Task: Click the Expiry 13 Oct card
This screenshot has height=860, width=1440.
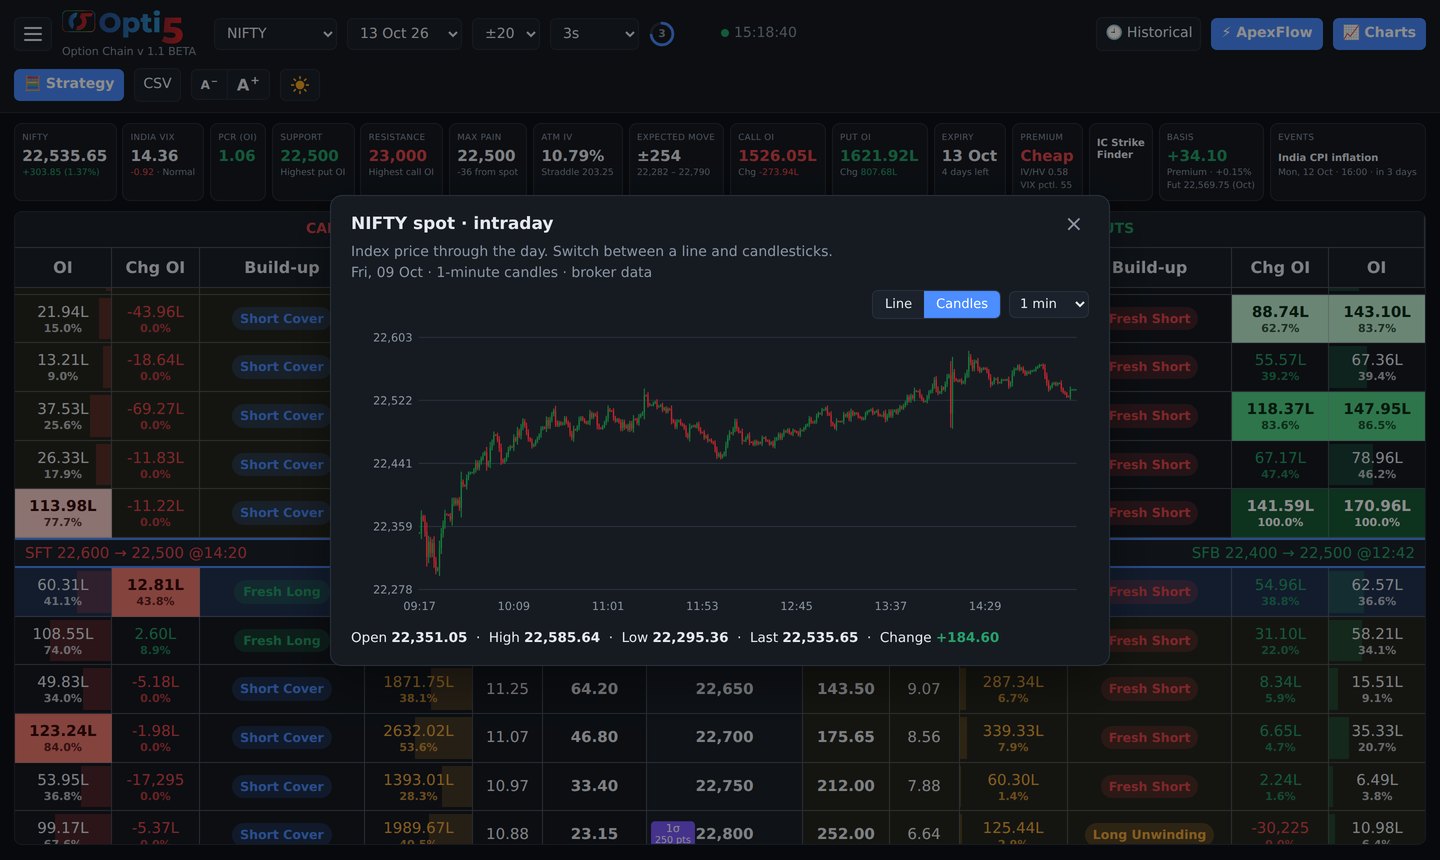Action: pyautogui.click(x=969, y=162)
